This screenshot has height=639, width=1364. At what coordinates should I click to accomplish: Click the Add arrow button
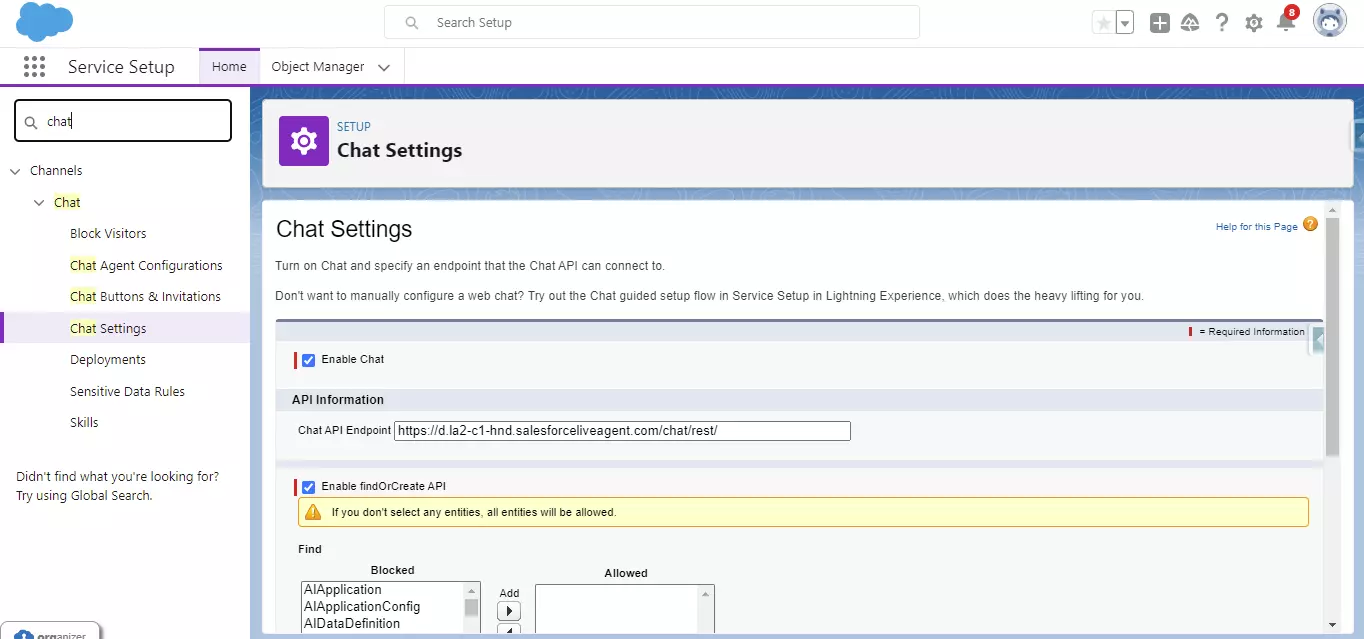click(x=509, y=609)
